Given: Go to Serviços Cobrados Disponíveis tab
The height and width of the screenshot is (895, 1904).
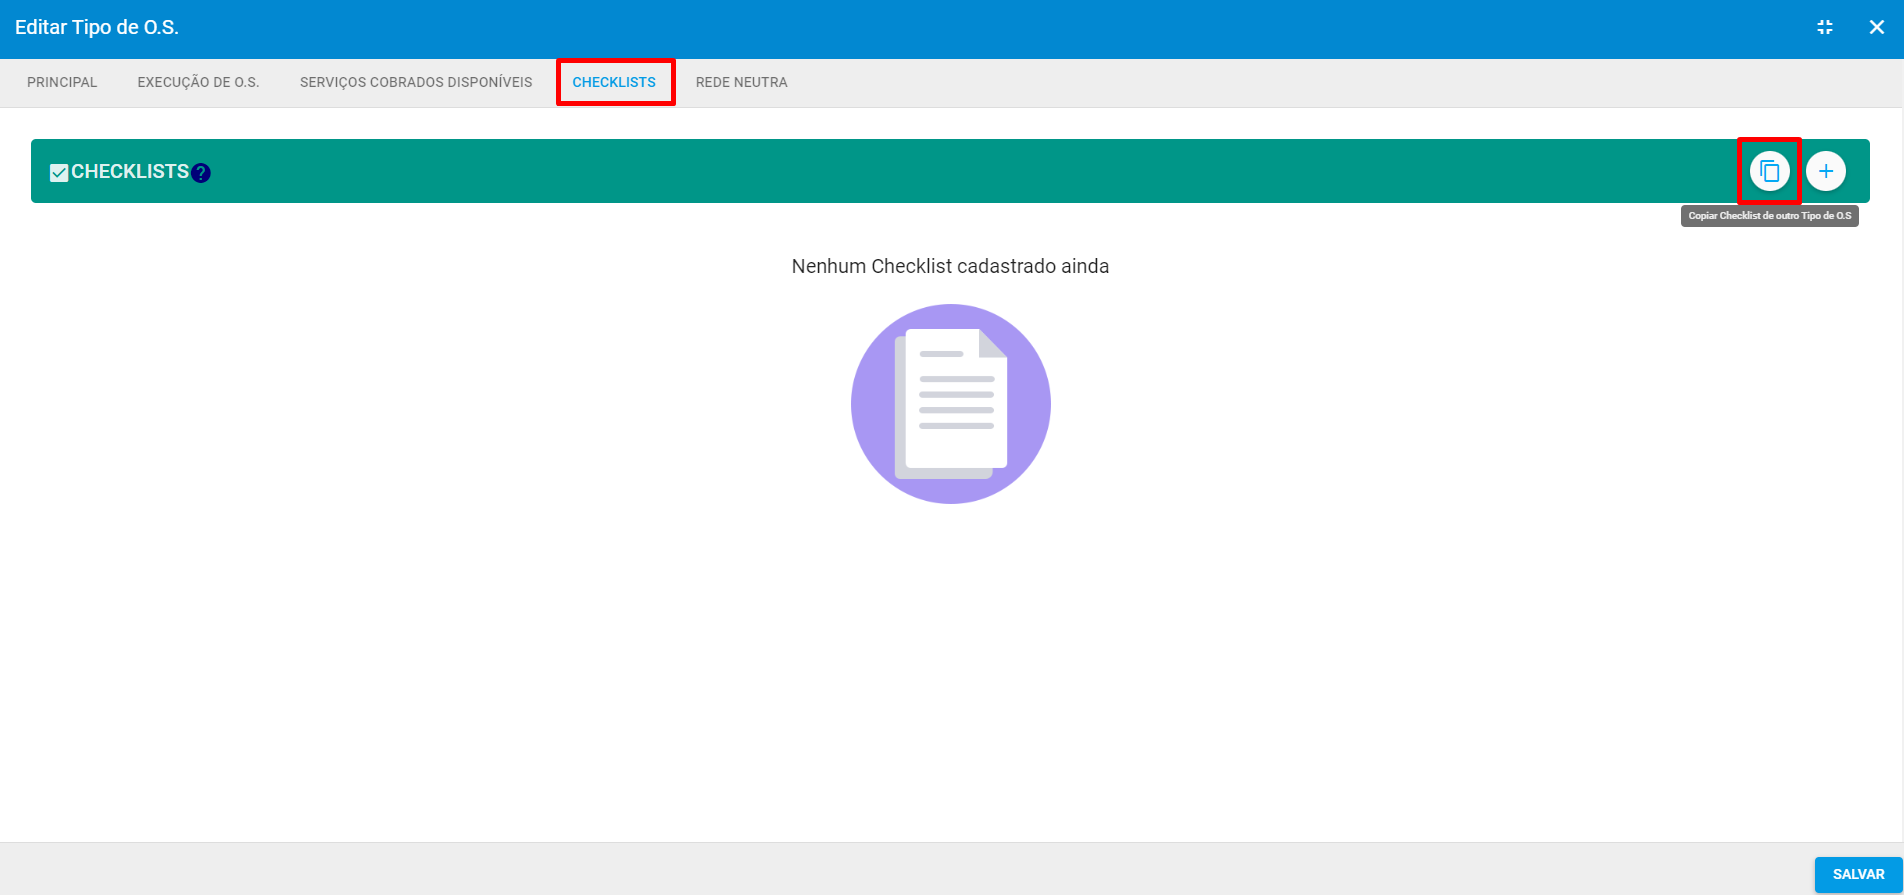Looking at the screenshot, I should point(416,82).
